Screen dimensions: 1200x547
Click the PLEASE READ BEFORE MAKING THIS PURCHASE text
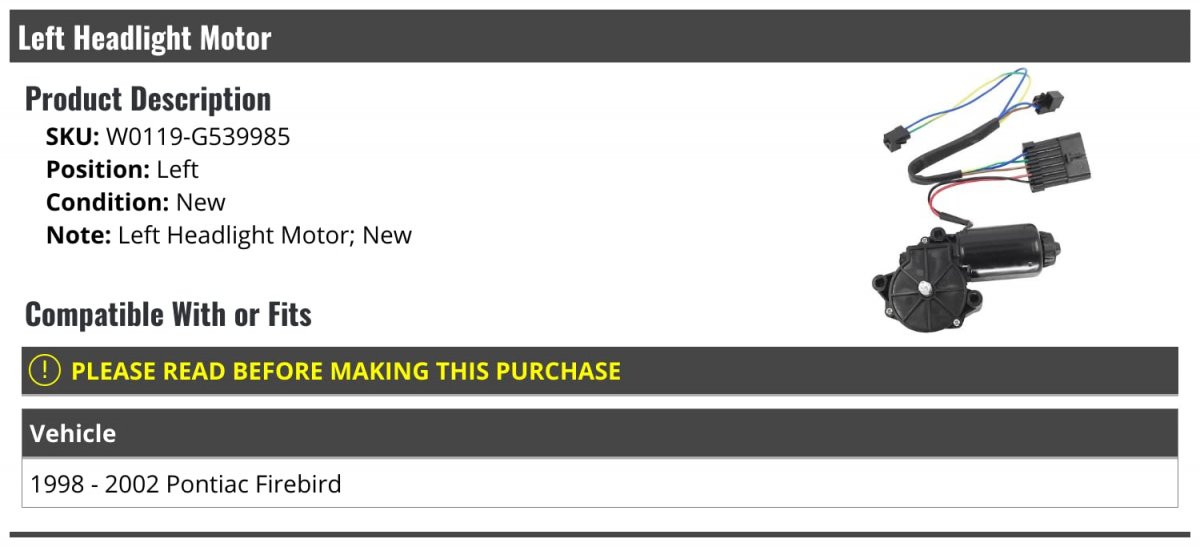346,371
